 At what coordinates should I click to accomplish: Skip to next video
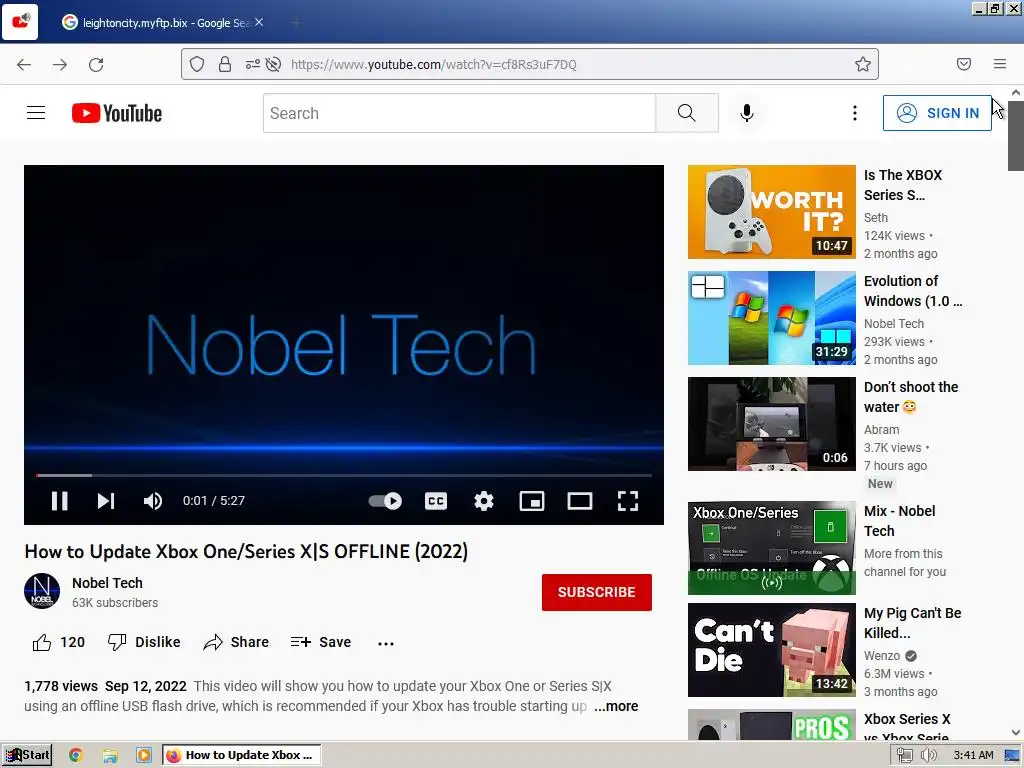click(x=106, y=501)
